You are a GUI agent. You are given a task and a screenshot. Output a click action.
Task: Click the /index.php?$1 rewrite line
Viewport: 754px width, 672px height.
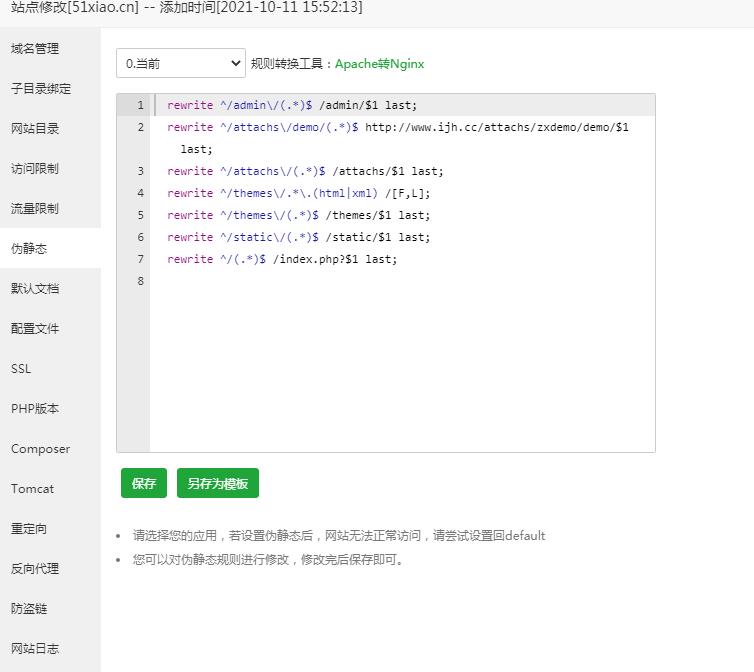point(282,259)
